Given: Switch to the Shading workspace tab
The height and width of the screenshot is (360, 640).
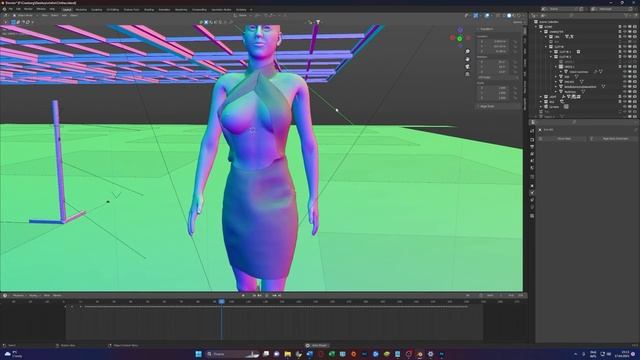Looking at the screenshot, I should [149, 9].
